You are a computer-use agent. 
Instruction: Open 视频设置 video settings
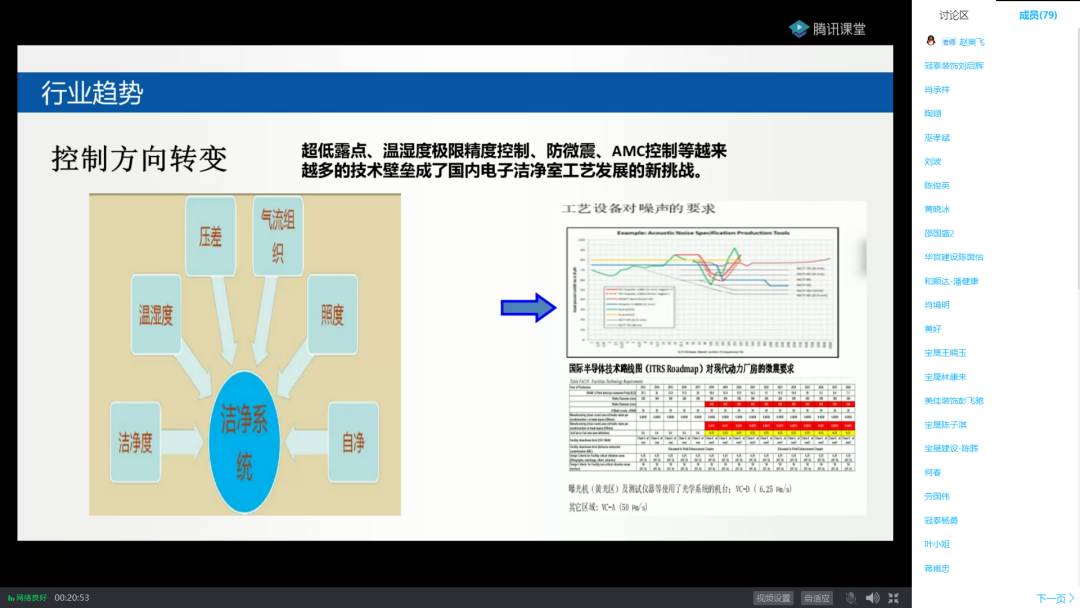(x=773, y=598)
